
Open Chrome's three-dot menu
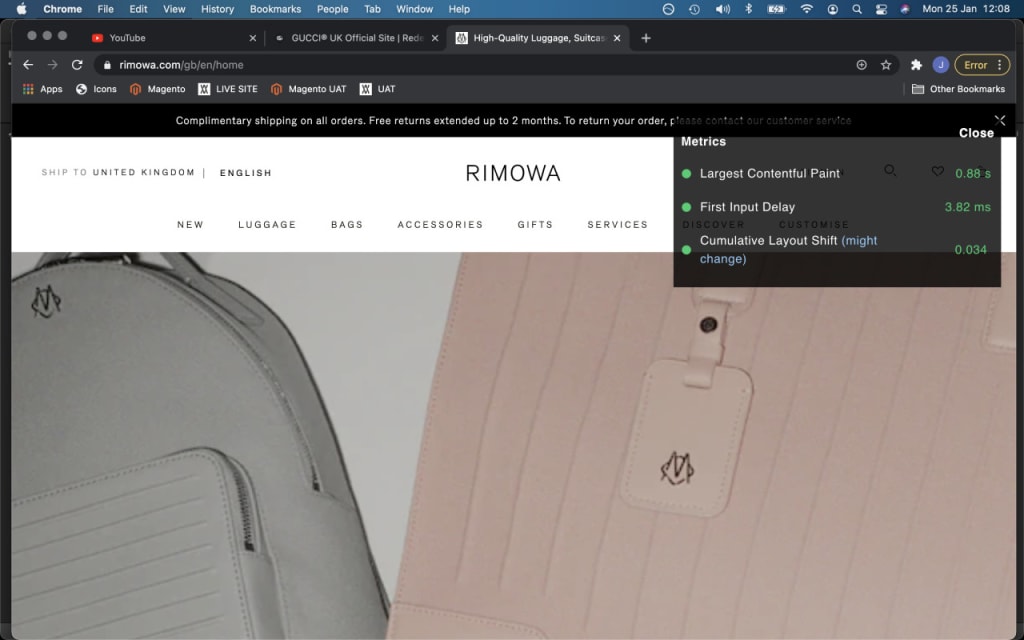pyautogui.click(x=1000, y=65)
